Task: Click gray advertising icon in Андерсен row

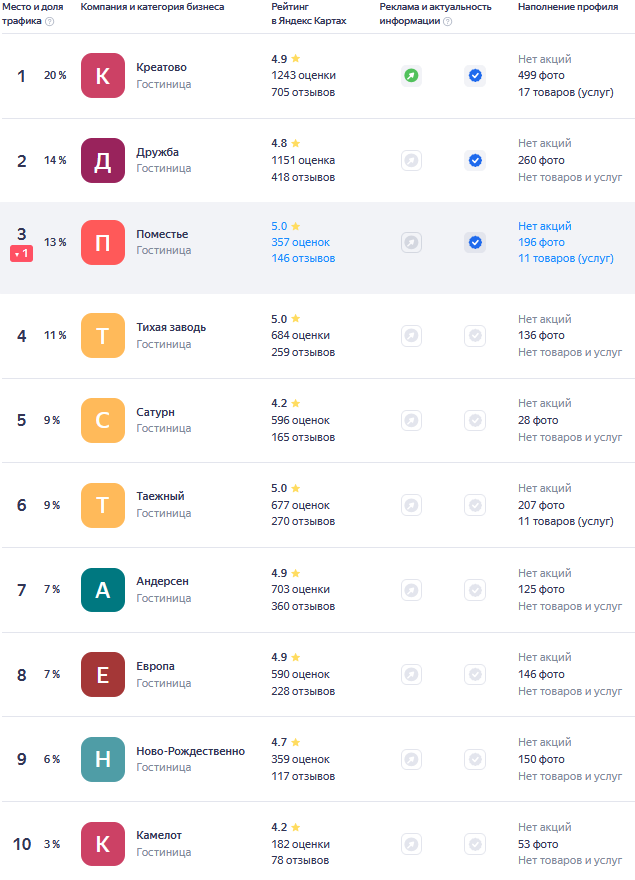Action: [x=412, y=590]
